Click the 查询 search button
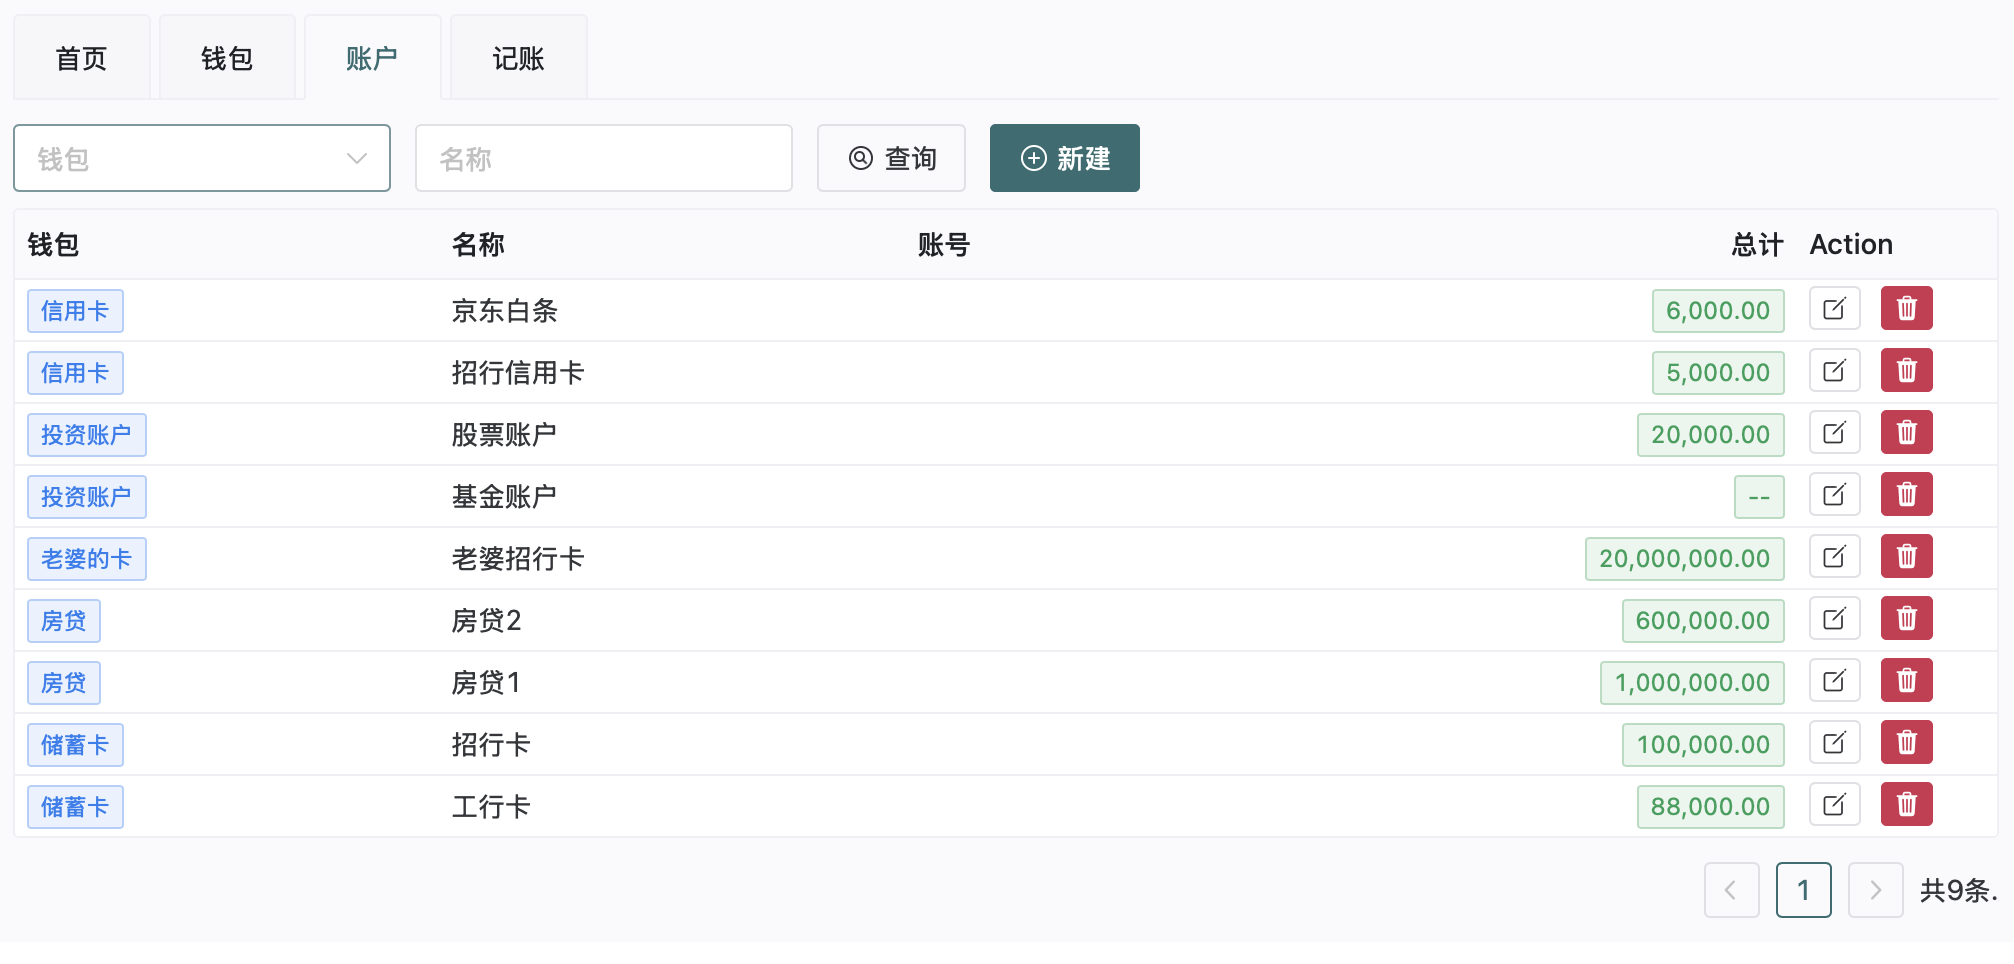This screenshot has width=2014, height=964. pyautogui.click(x=891, y=158)
